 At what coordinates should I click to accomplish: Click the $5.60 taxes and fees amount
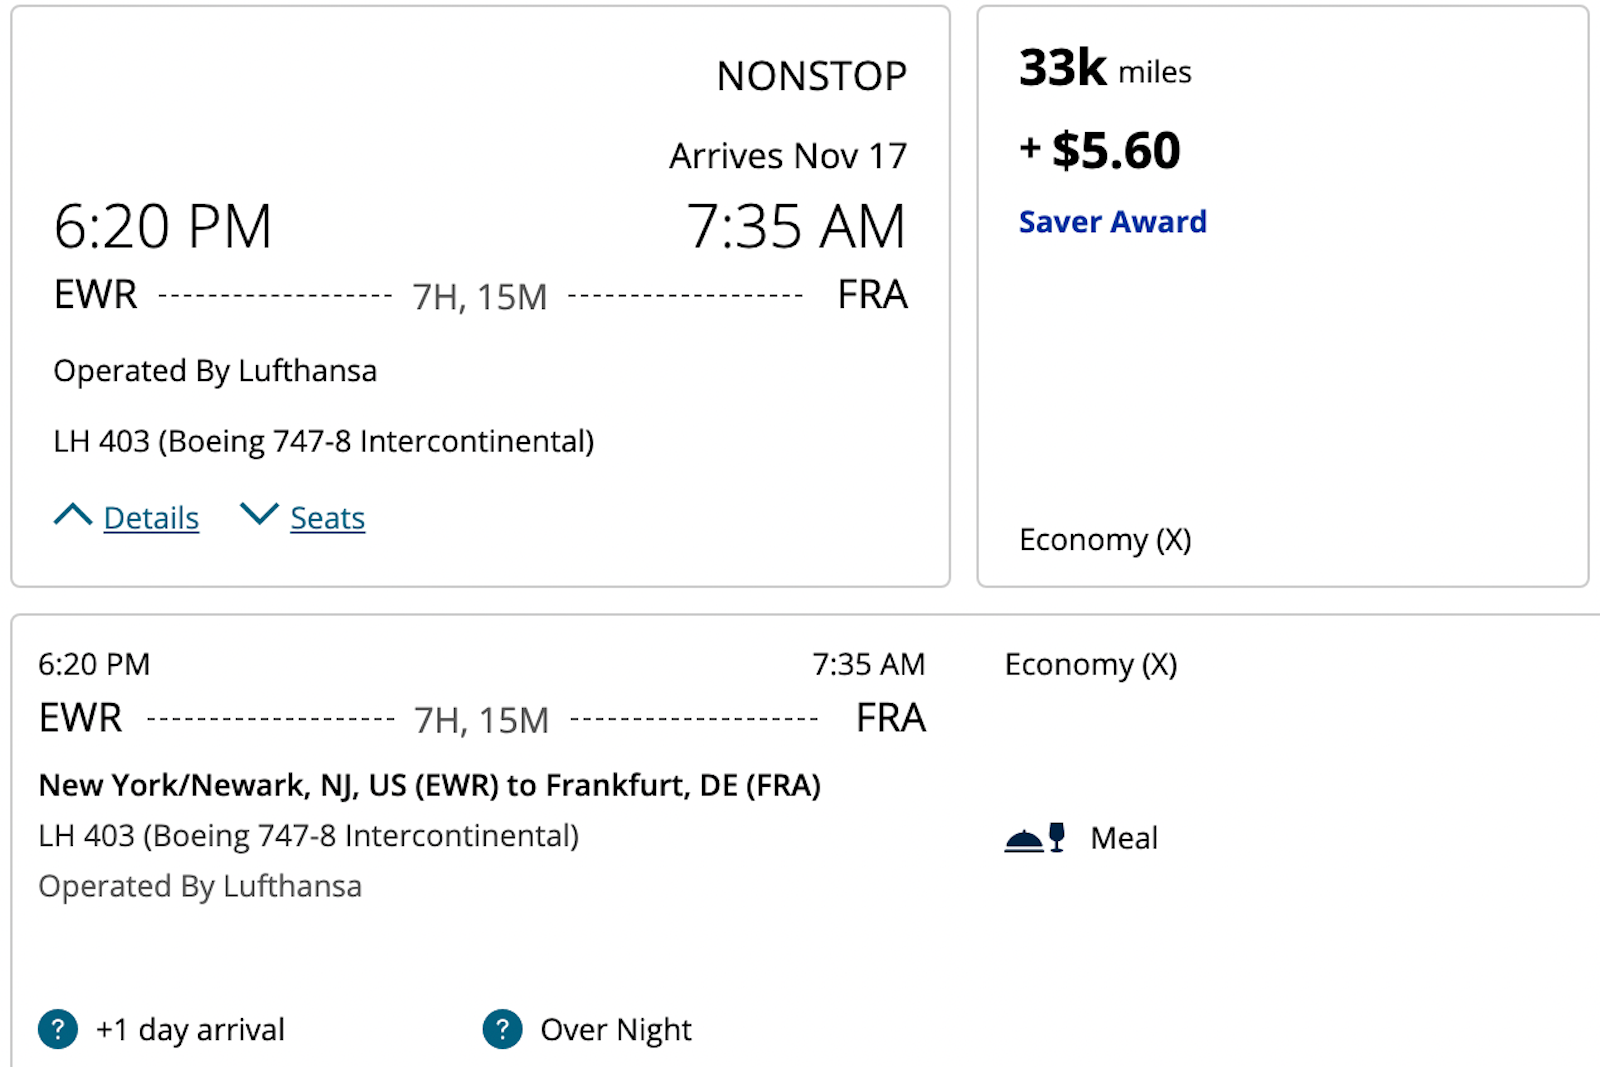coord(1115,151)
